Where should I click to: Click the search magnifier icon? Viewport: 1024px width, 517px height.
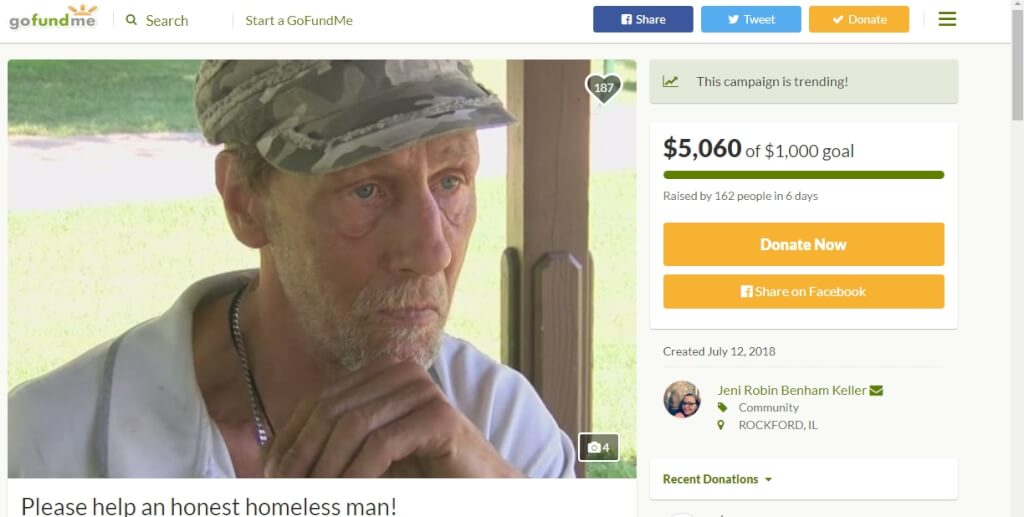click(131, 20)
